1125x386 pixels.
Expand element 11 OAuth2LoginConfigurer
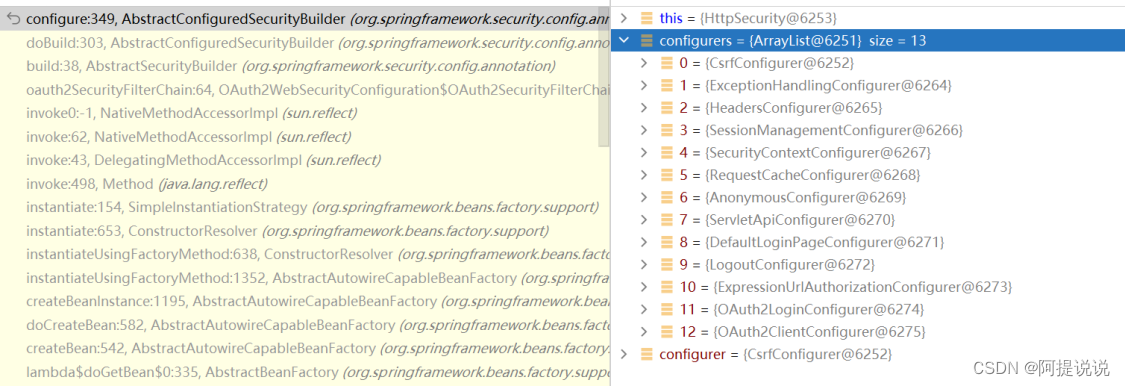tap(644, 309)
